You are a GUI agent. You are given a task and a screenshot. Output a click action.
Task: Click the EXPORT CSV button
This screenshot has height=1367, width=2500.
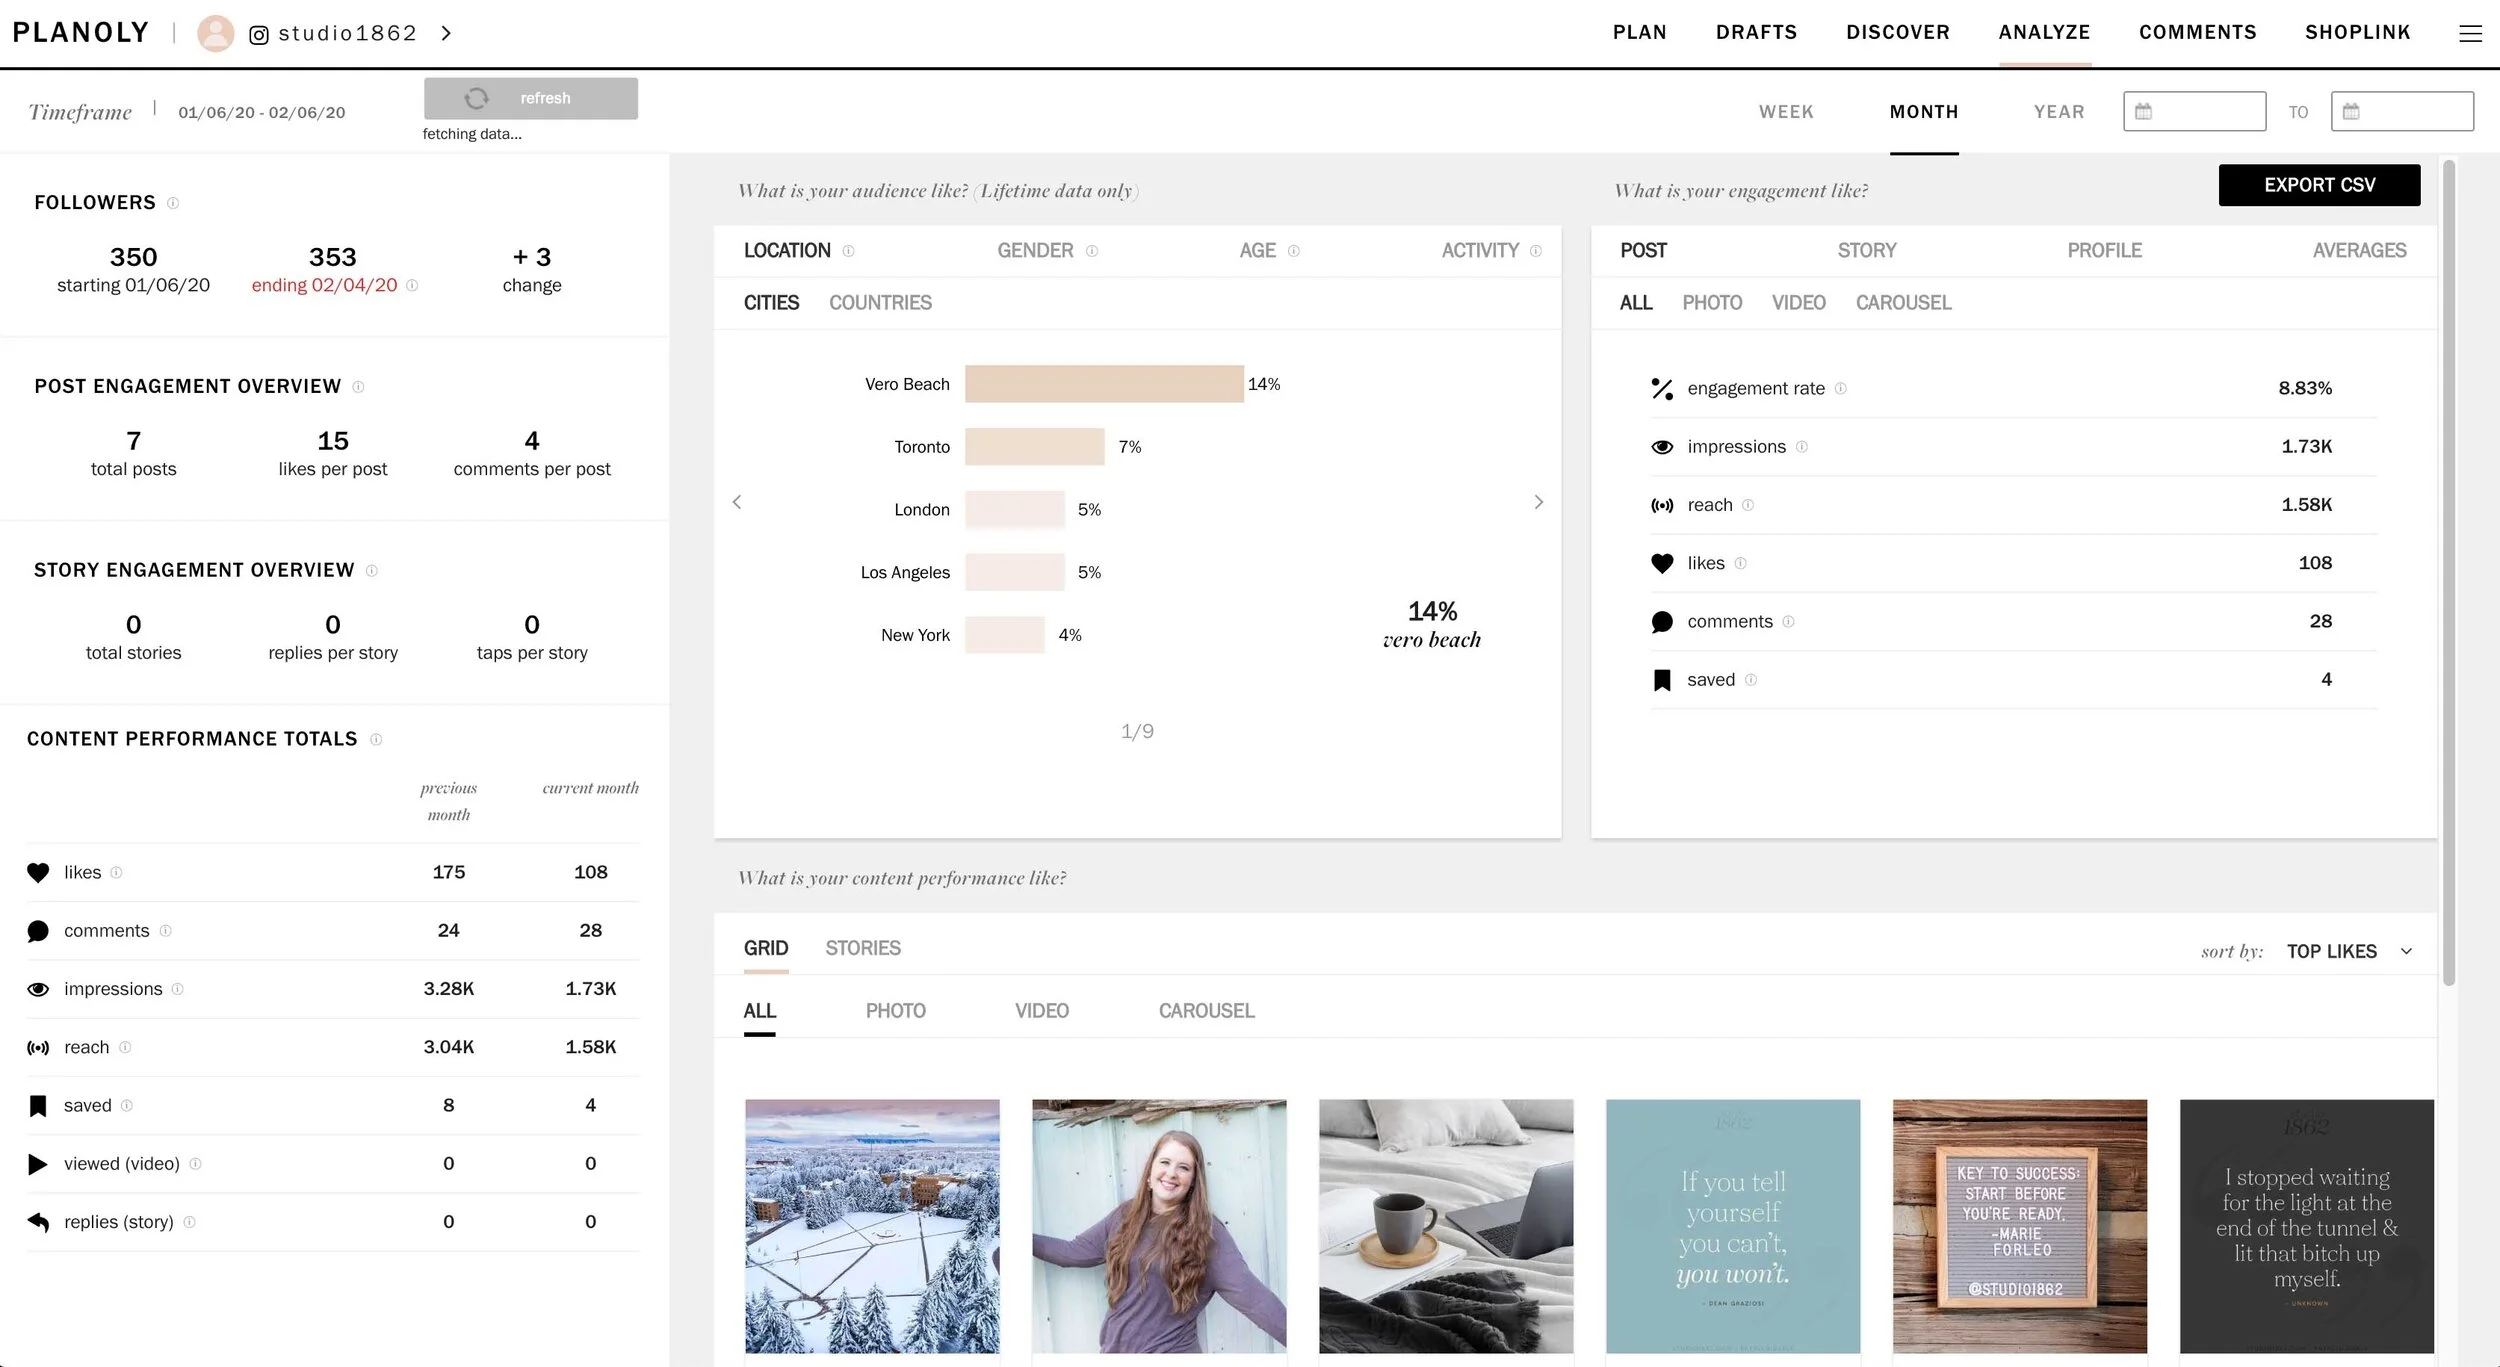click(x=2319, y=185)
